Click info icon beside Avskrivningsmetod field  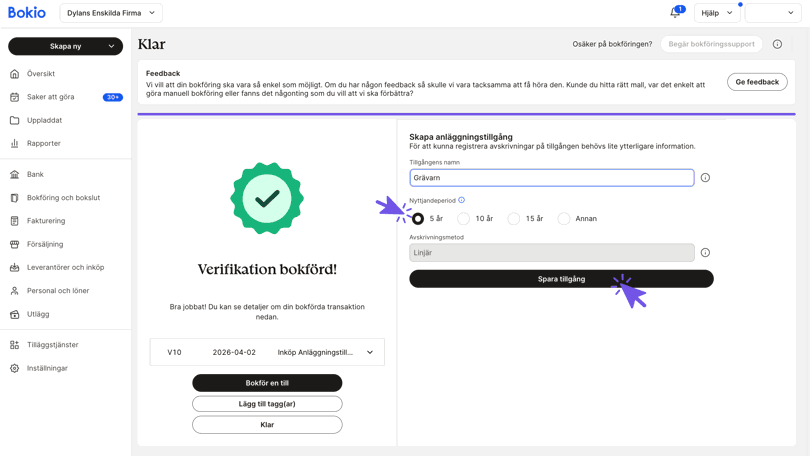(x=705, y=253)
